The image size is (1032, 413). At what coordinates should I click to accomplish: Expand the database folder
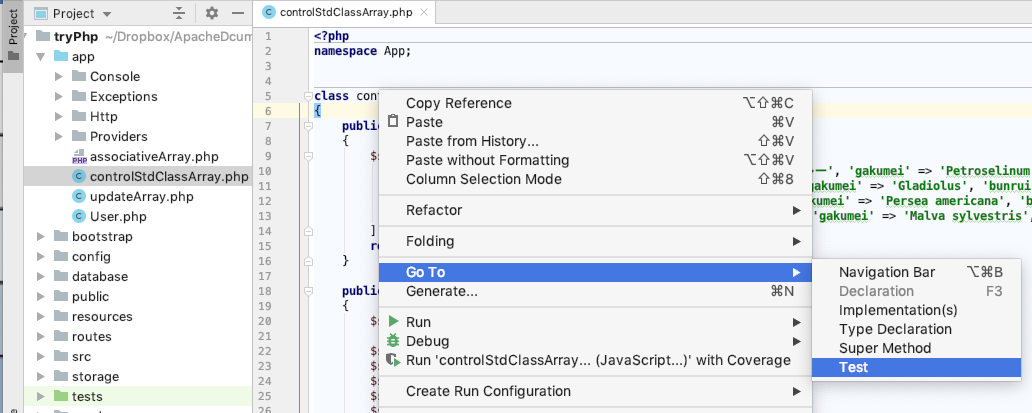pyautogui.click(x=40, y=277)
